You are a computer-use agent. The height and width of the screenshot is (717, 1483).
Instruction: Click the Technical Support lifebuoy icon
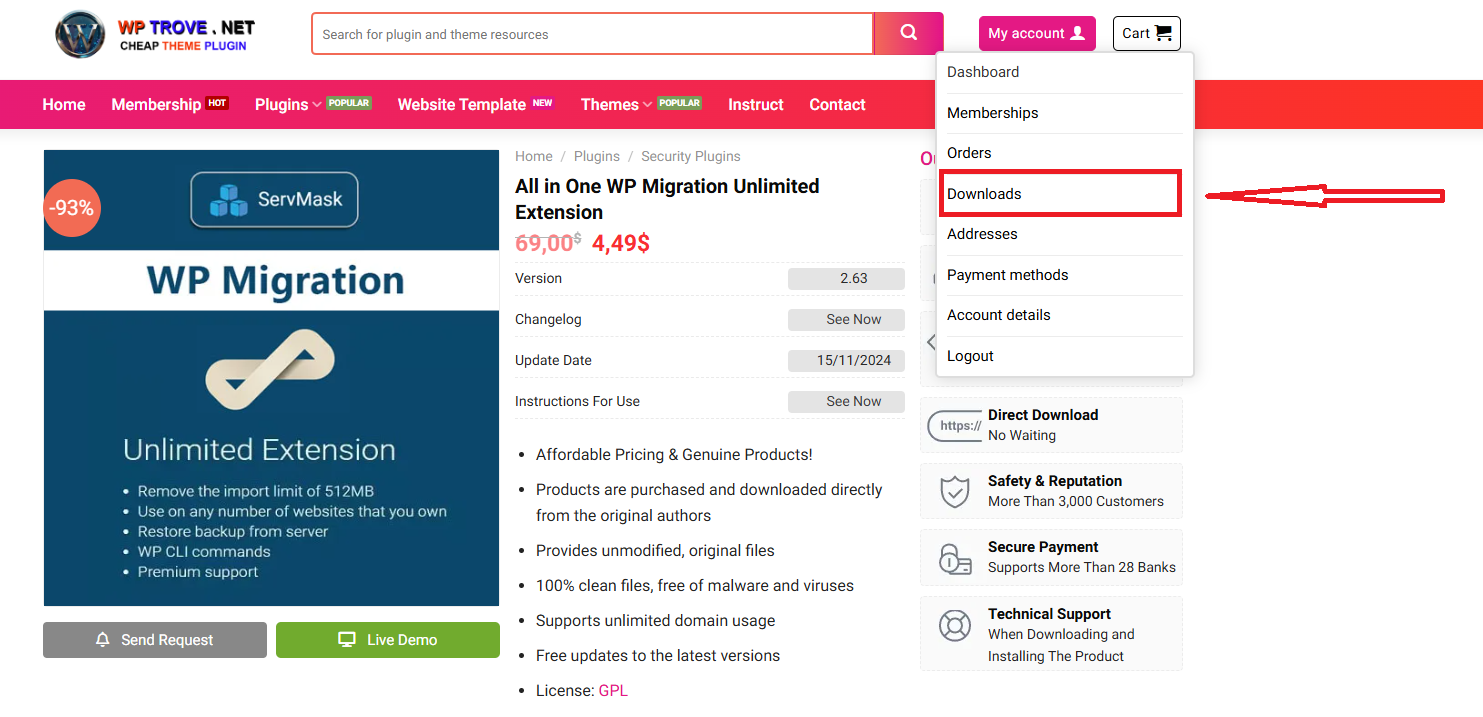coord(954,625)
